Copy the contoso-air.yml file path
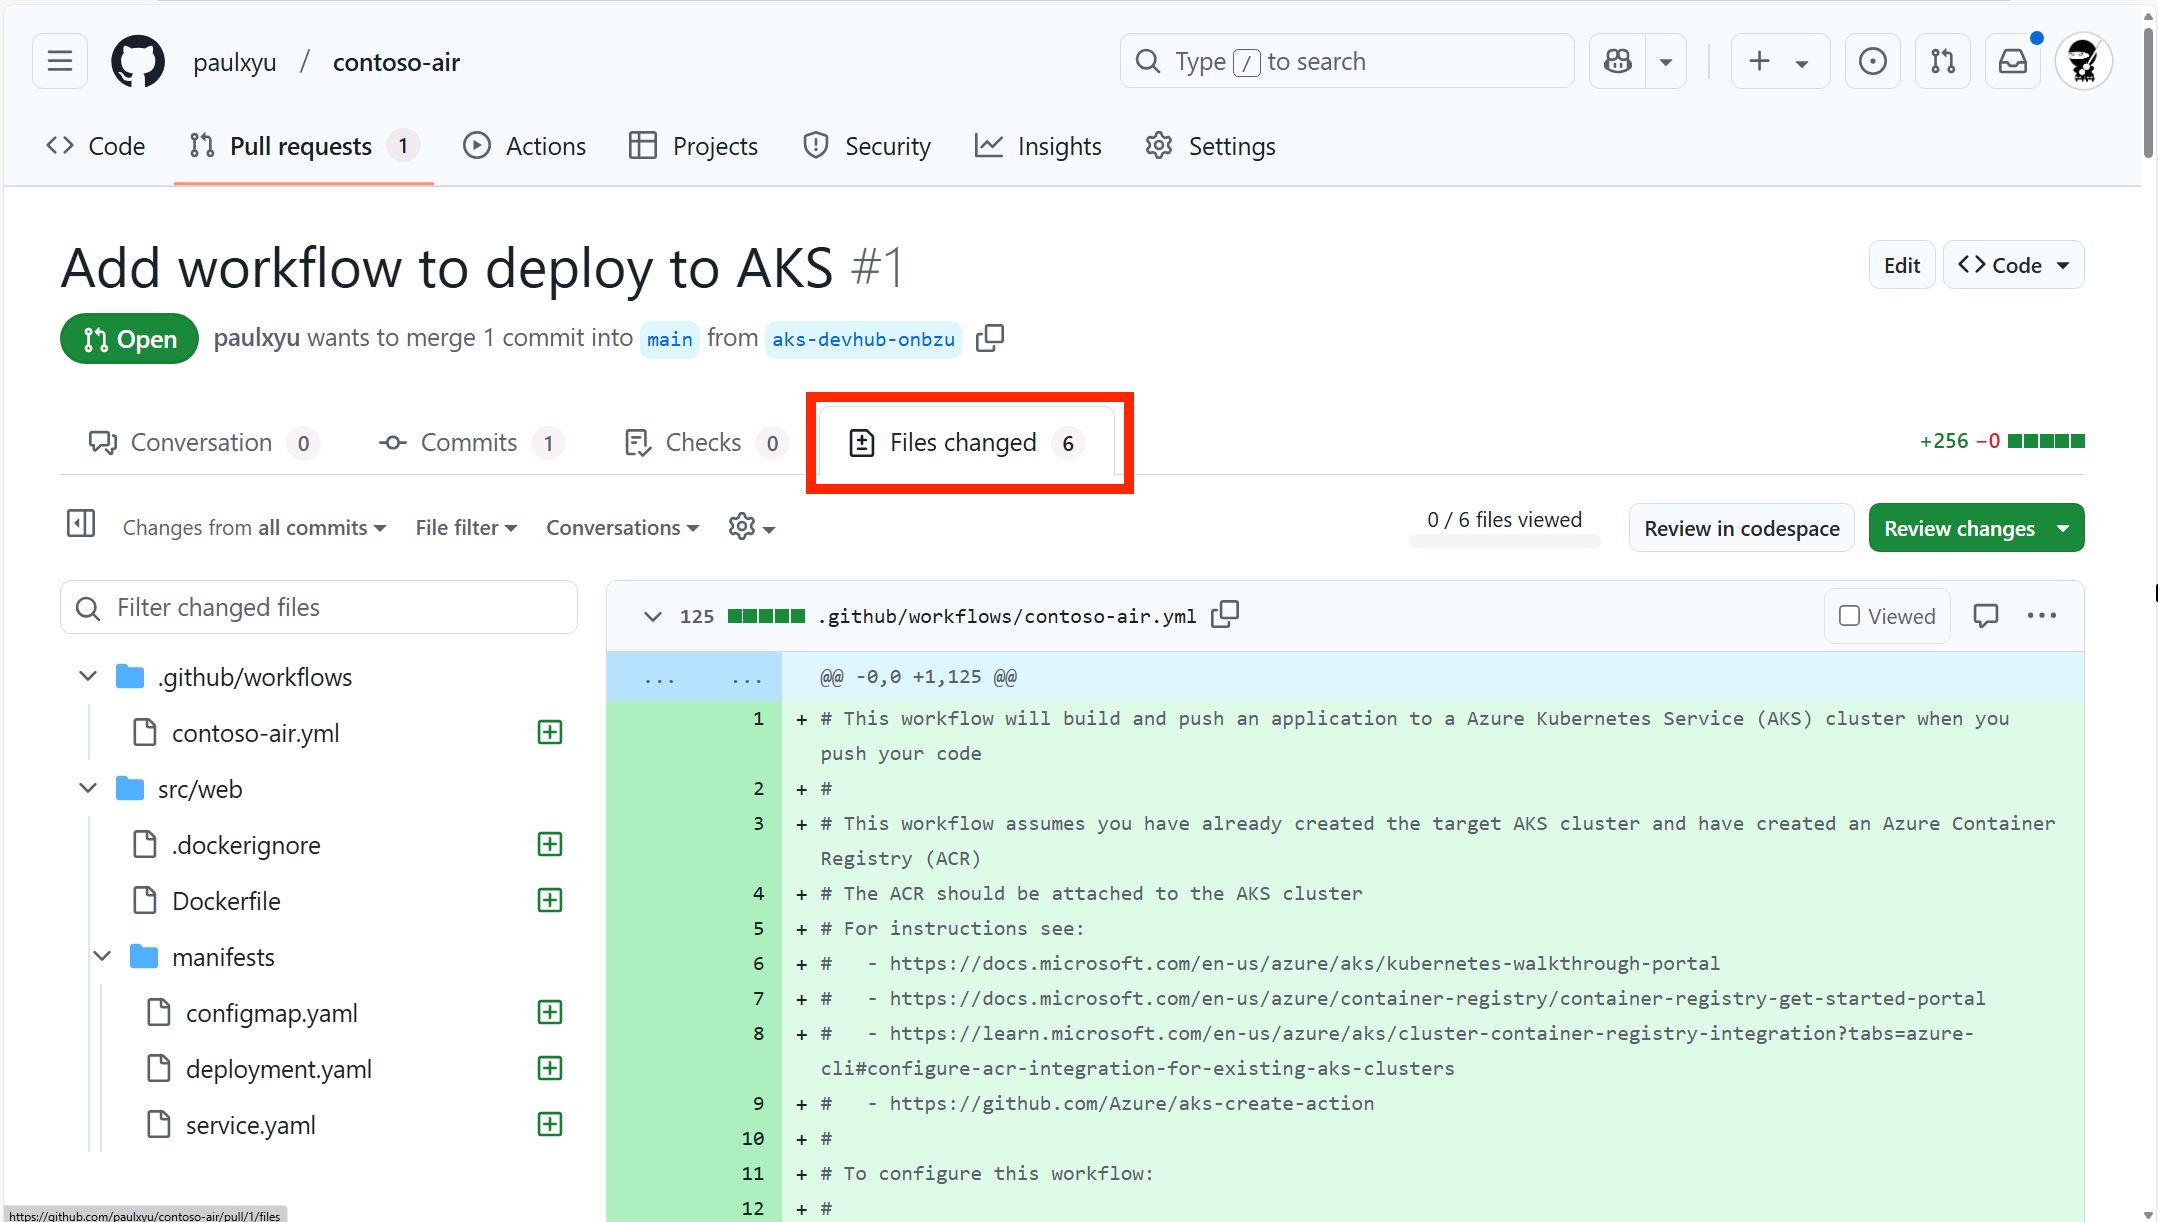Viewport: 2158px width, 1222px height. click(1225, 614)
